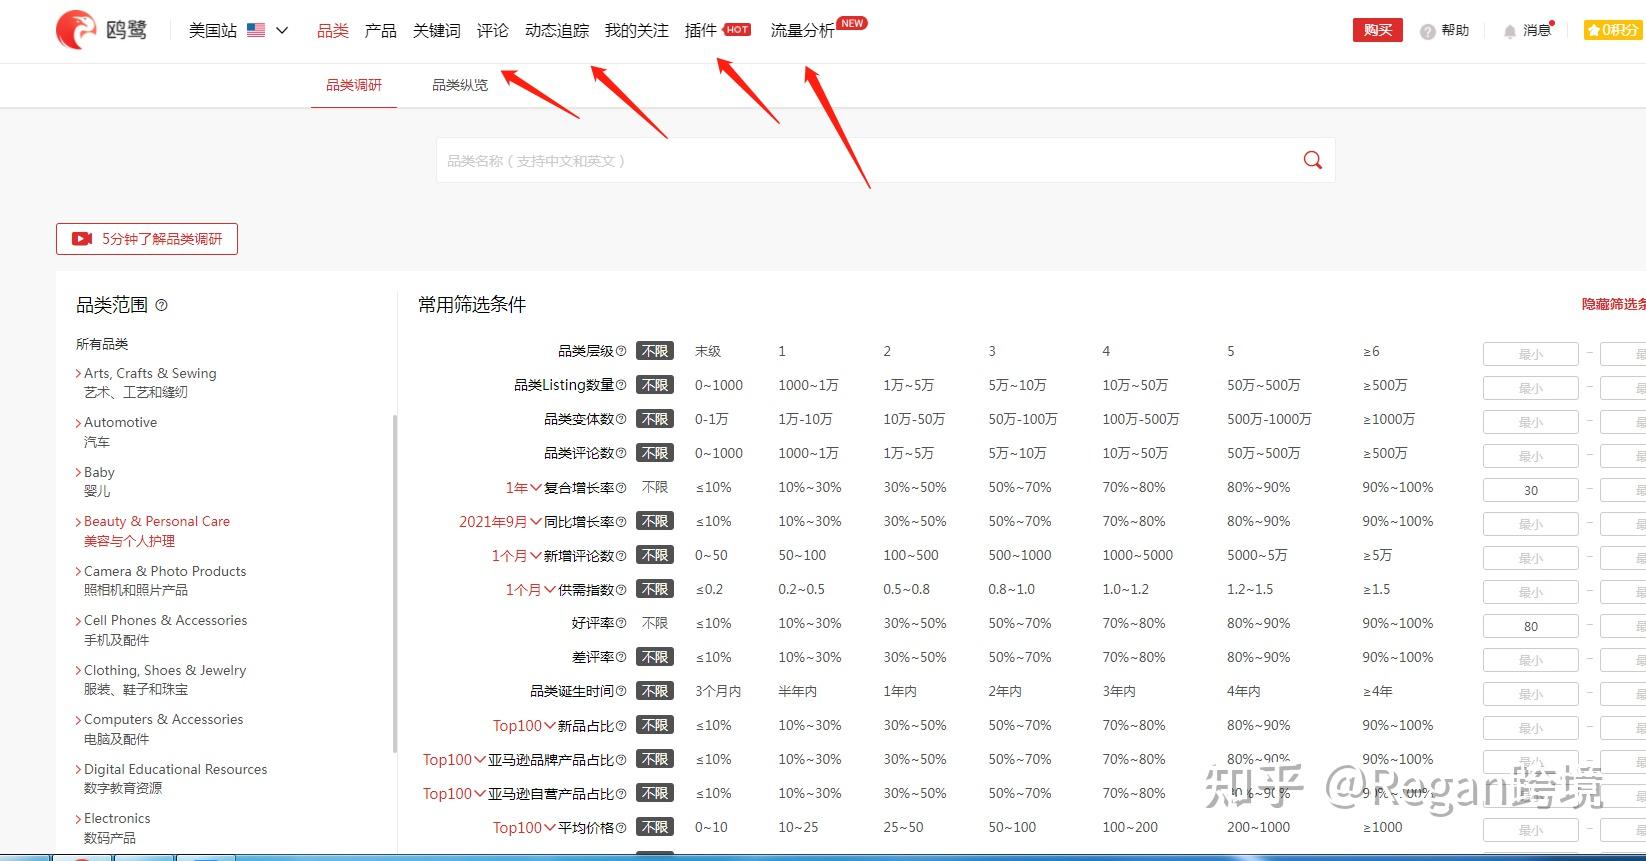Click the category list scrollbar
Screen dimensions: 1646x861
pyautogui.click(x=394, y=584)
